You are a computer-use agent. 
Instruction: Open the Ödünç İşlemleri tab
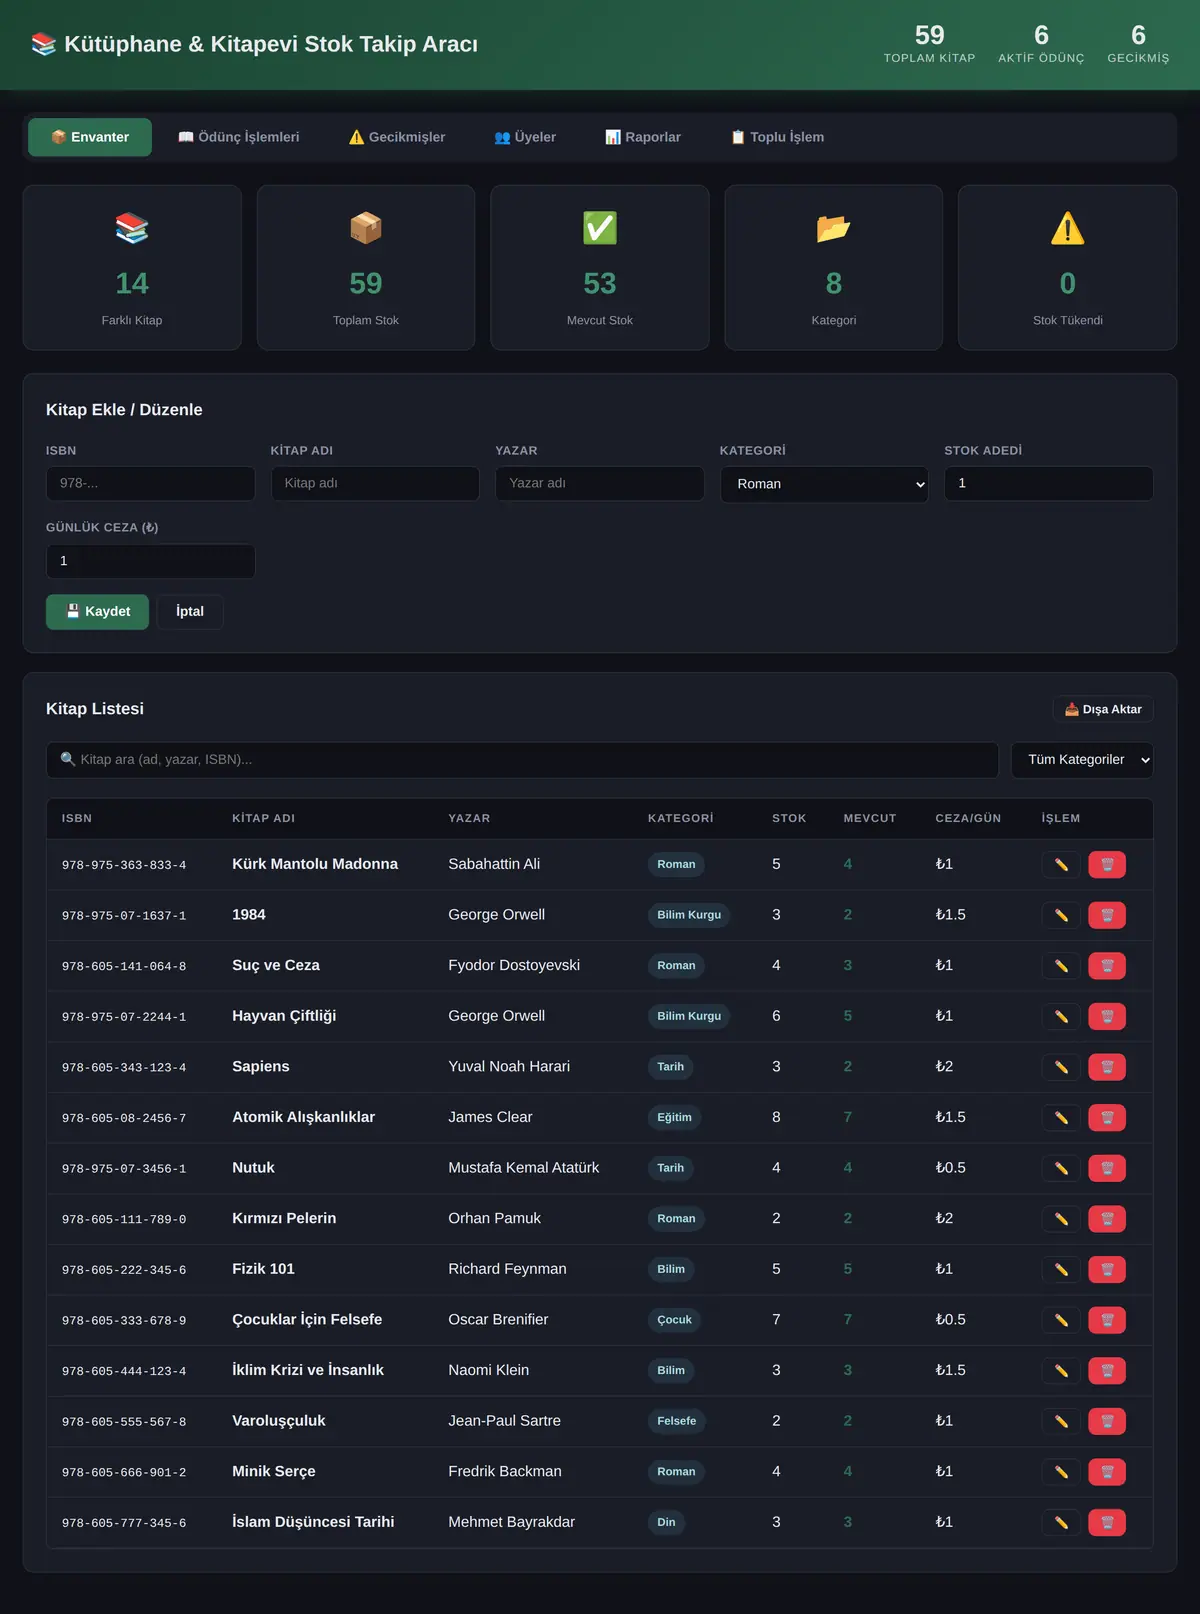coord(238,137)
